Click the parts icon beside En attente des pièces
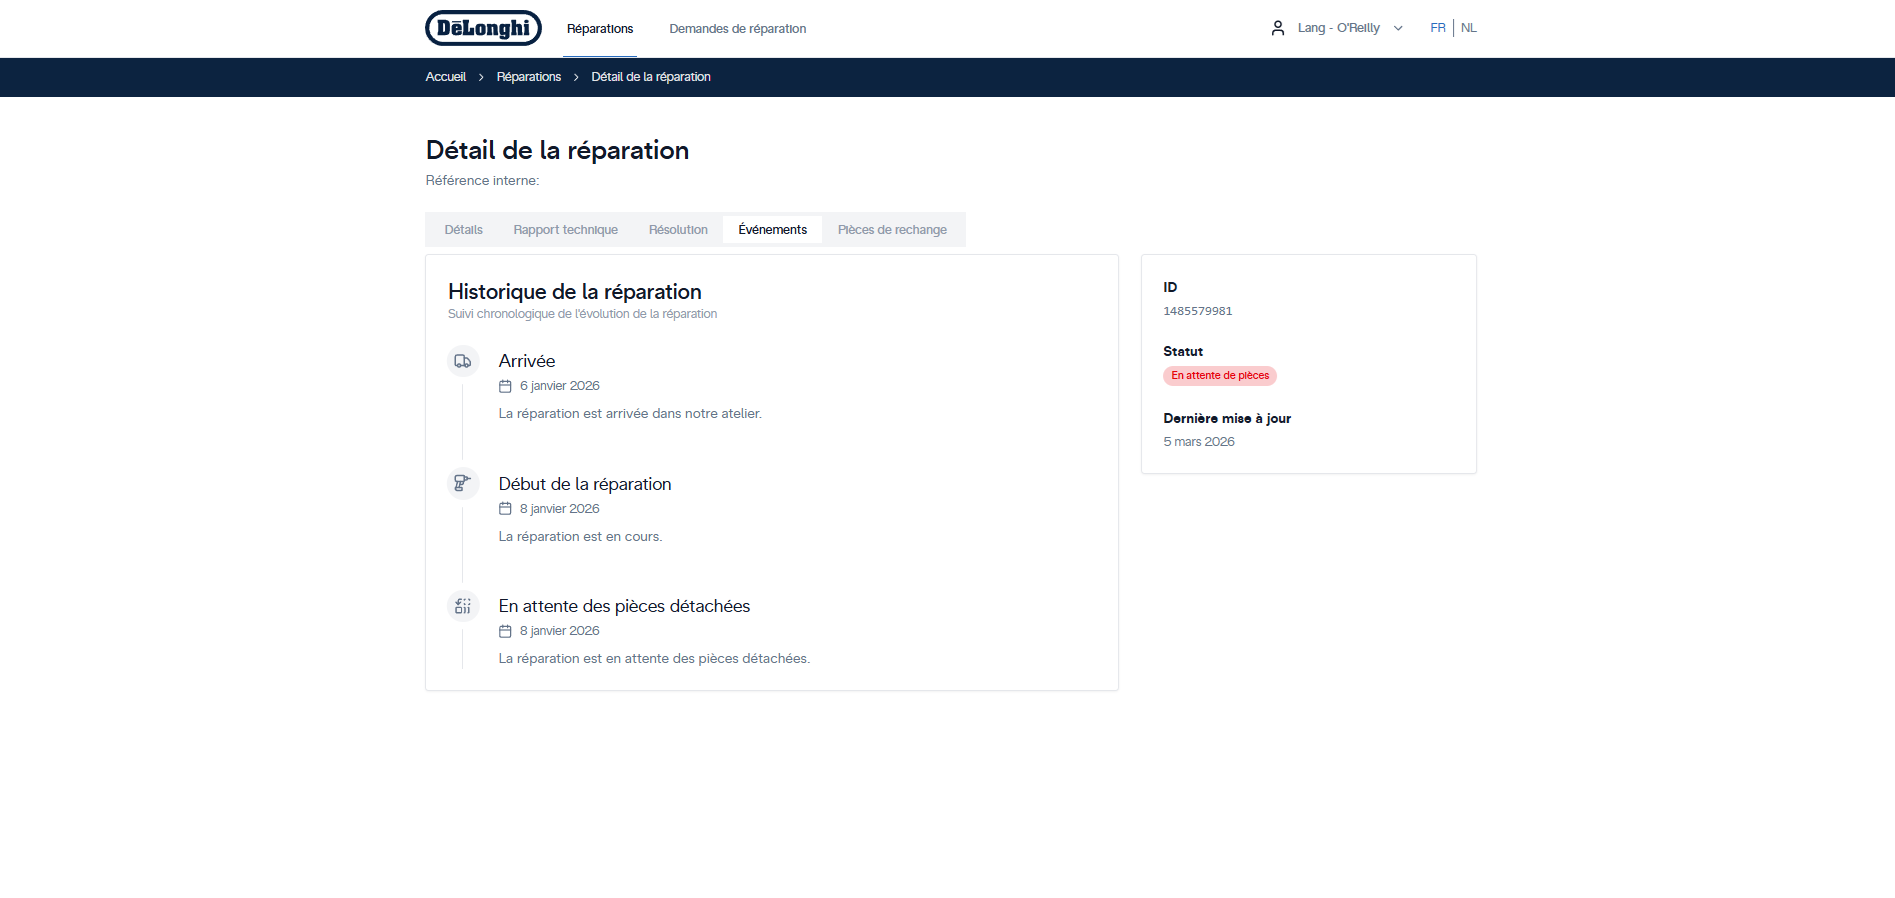The width and height of the screenshot is (1895, 898). (x=462, y=606)
